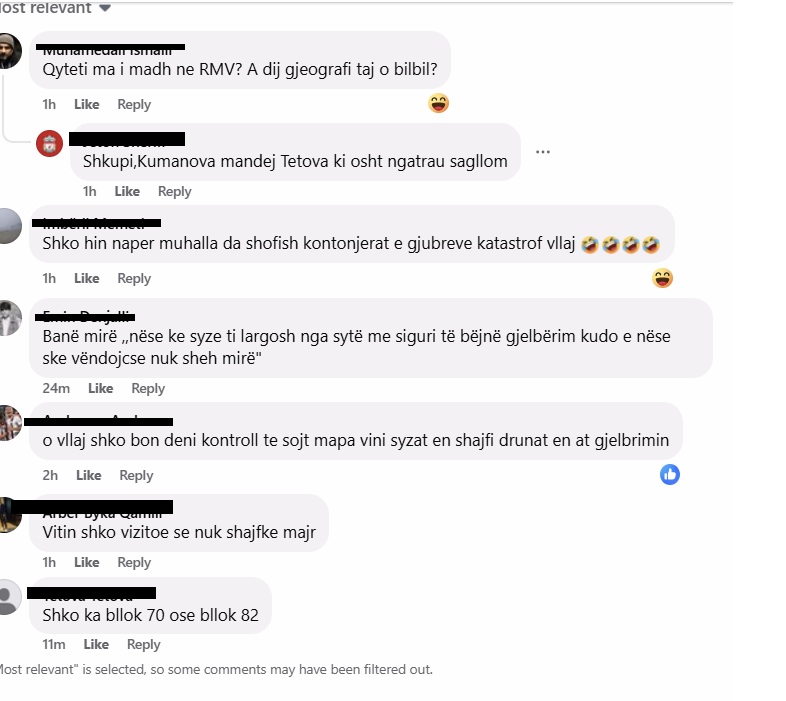The width and height of the screenshot is (786, 701).
Task: Reply to the Qyteti ma i madh comment
Action: point(134,104)
